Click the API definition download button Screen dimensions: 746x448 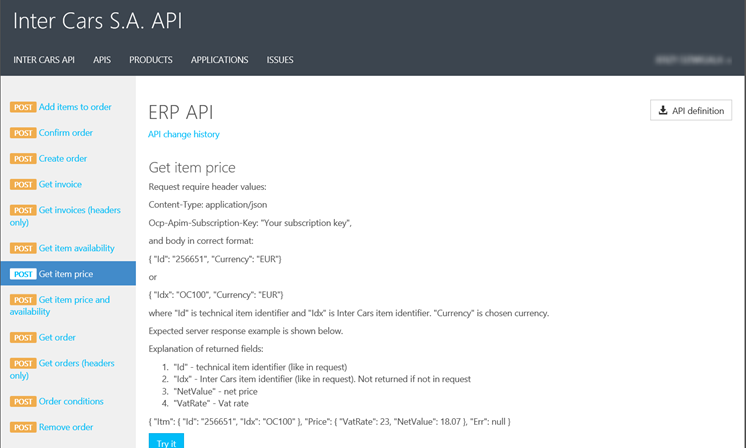691,111
